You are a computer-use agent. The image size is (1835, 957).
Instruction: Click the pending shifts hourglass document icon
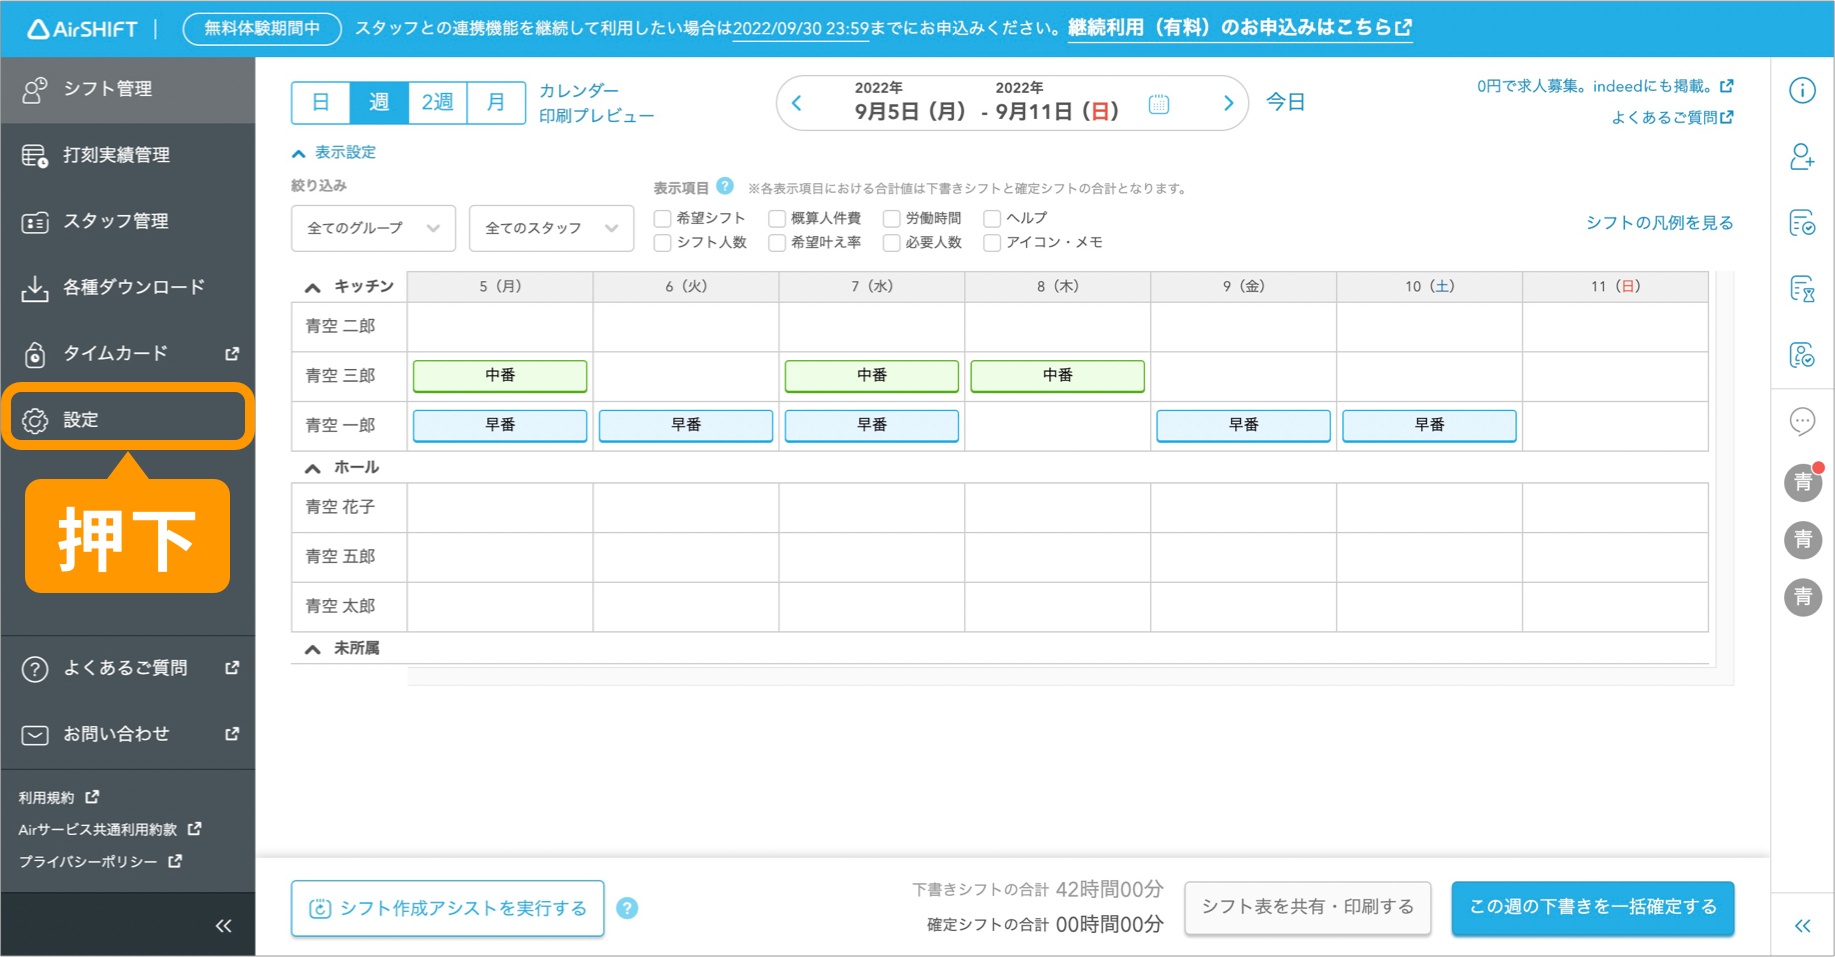tap(1802, 289)
